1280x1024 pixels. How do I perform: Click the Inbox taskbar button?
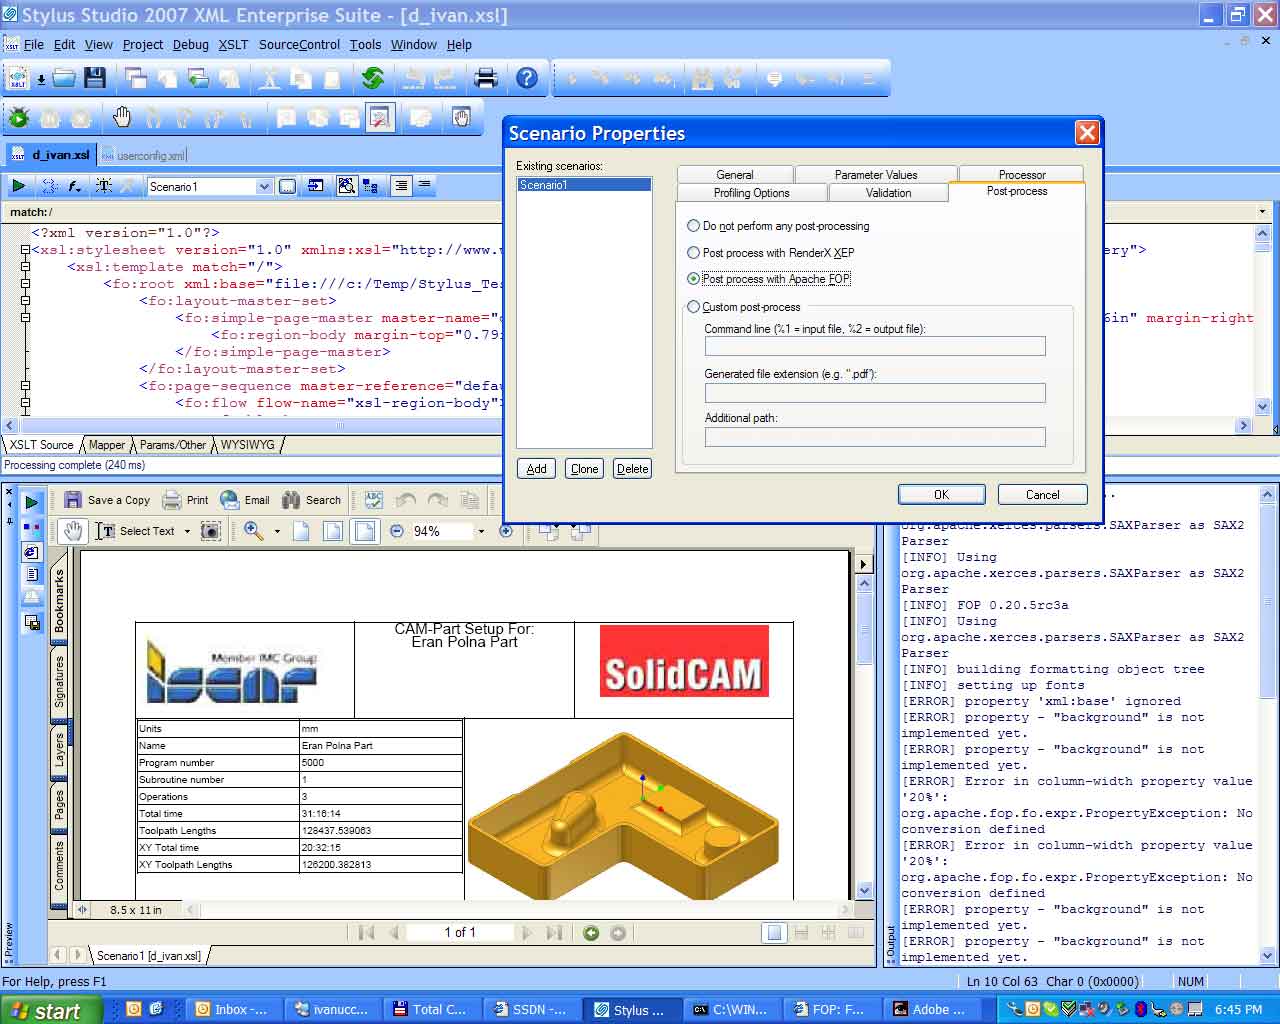[234, 1010]
